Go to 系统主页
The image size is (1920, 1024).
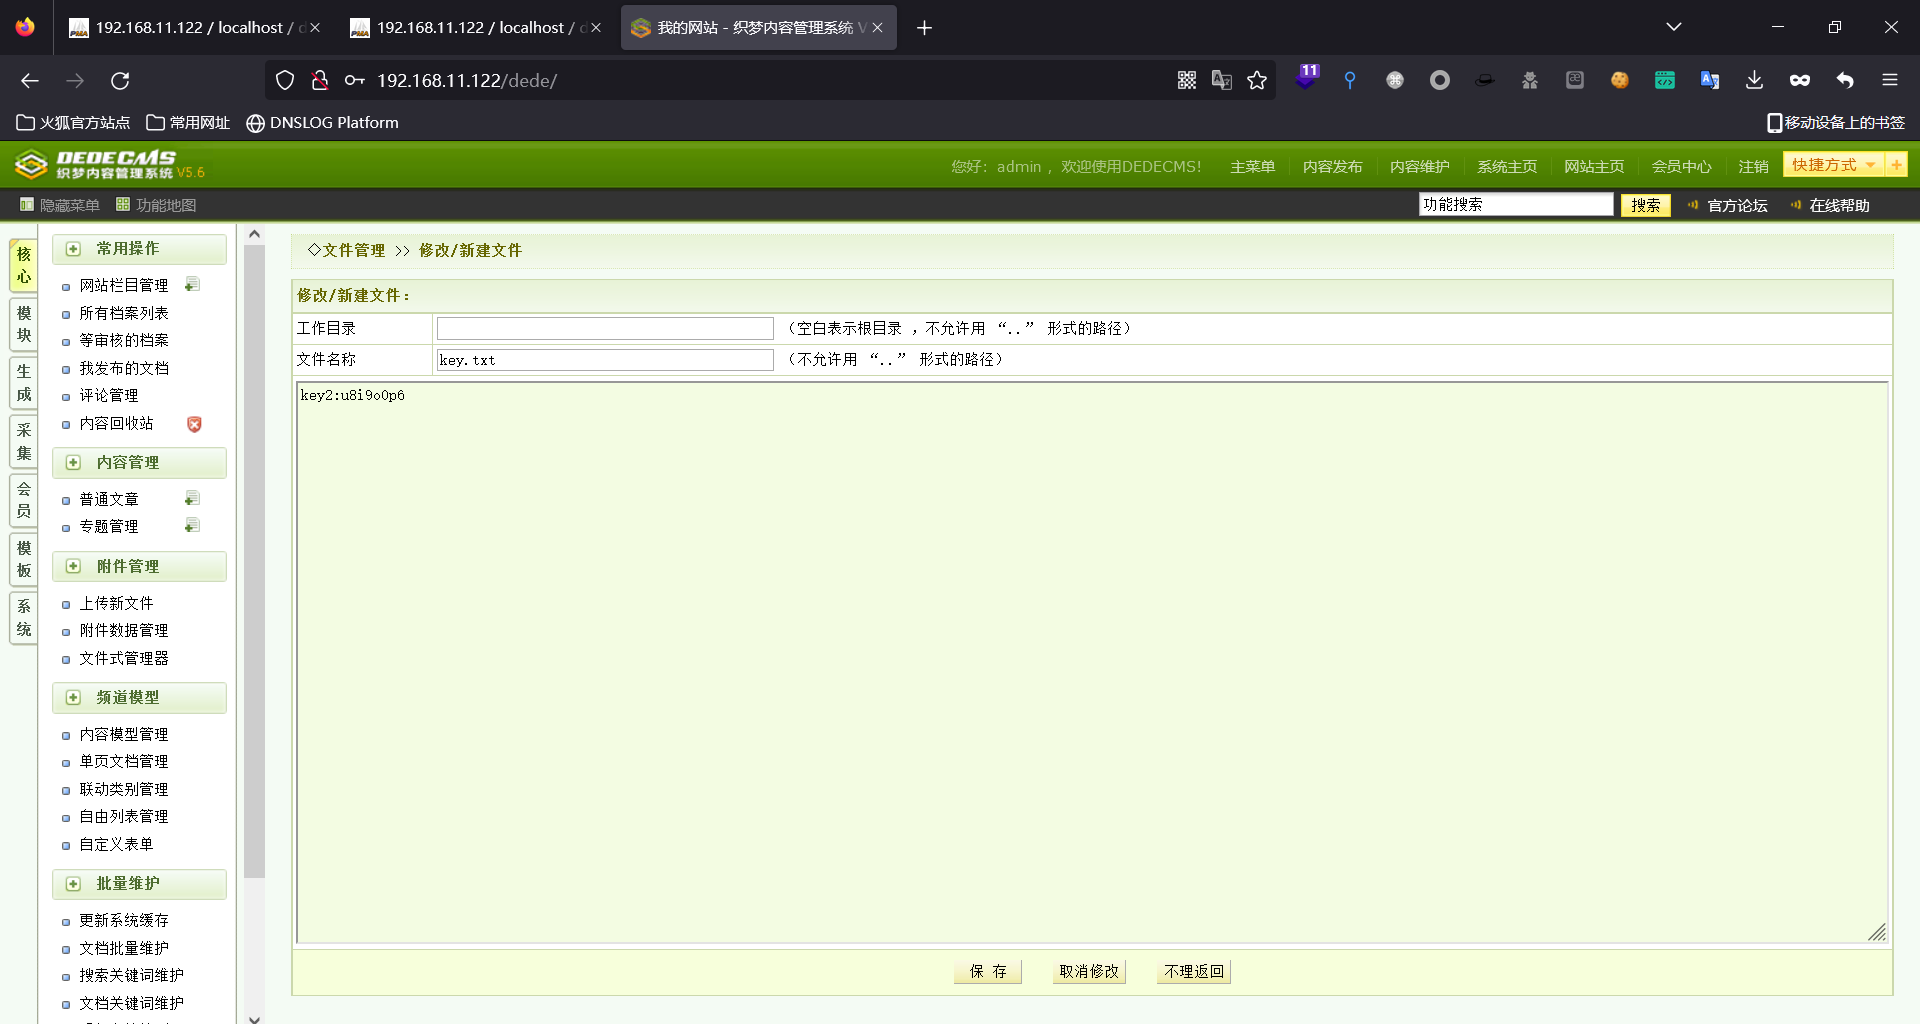tap(1506, 167)
